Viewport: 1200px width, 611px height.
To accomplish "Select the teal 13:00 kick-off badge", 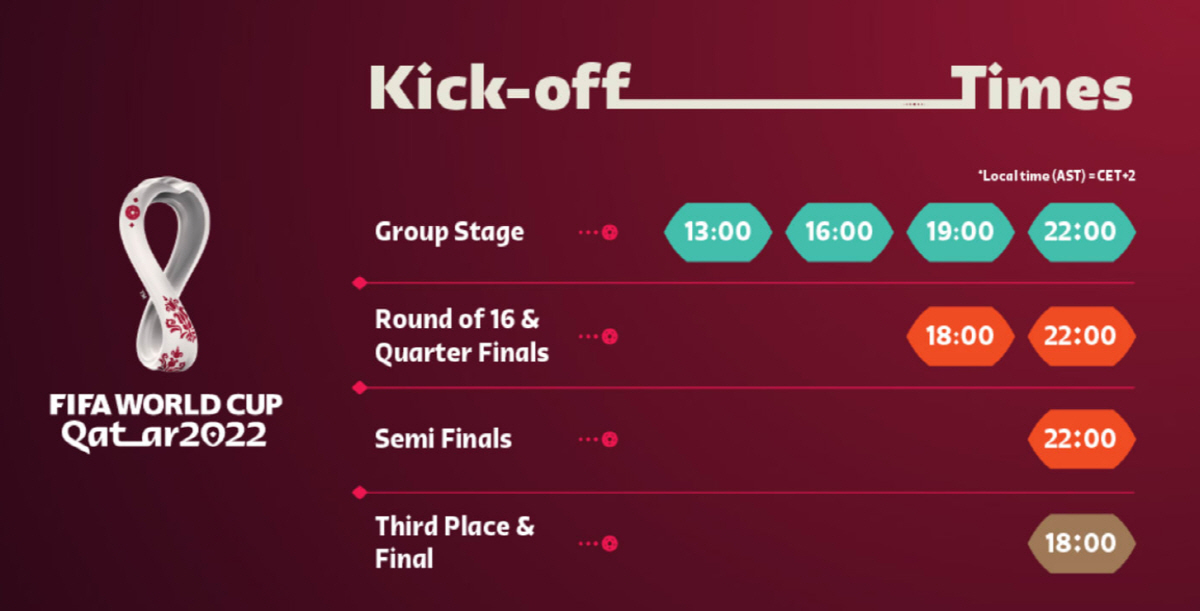I will (718, 232).
